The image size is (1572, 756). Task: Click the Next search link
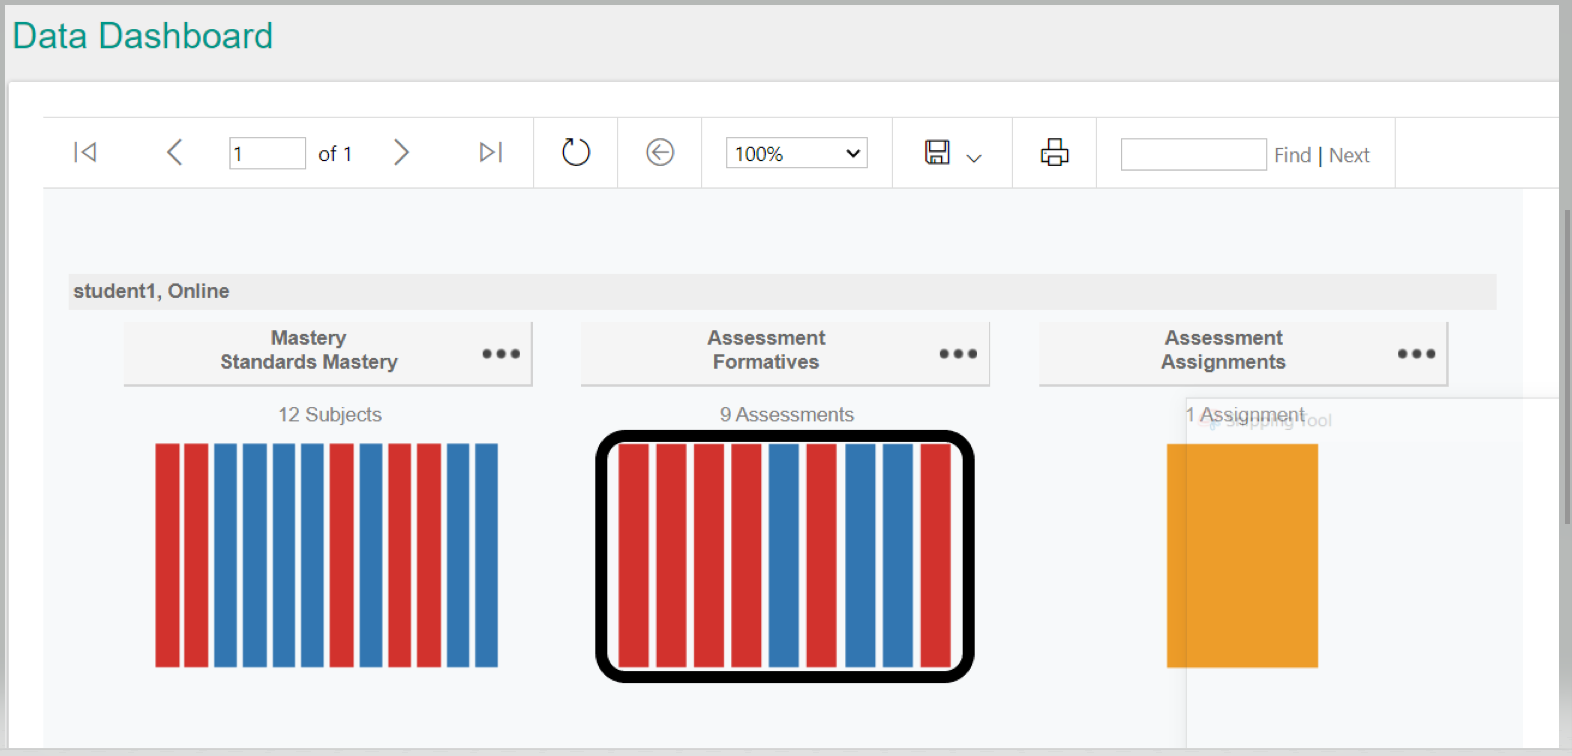(x=1349, y=155)
